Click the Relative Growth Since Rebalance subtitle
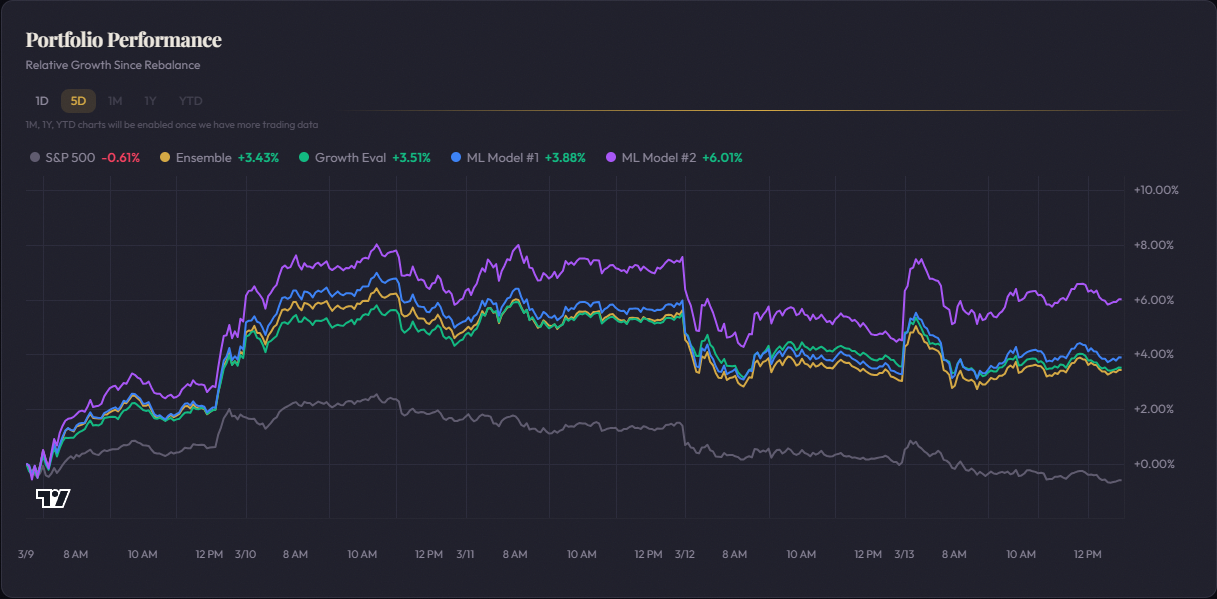Viewport: 1217px width, 599px height. click(113, 65)
